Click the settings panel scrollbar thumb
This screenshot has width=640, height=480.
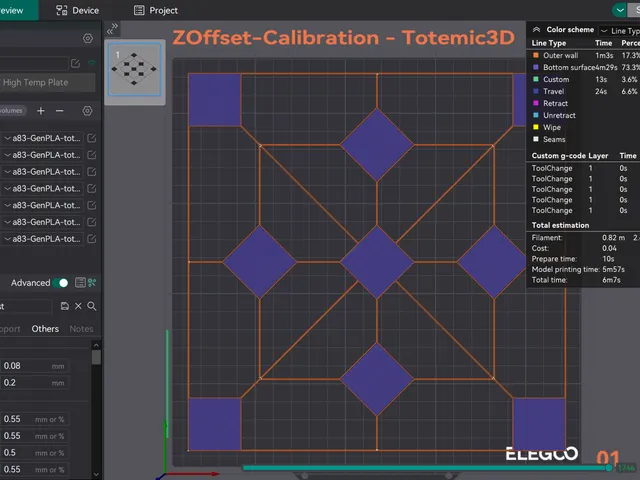coord(96,357)
